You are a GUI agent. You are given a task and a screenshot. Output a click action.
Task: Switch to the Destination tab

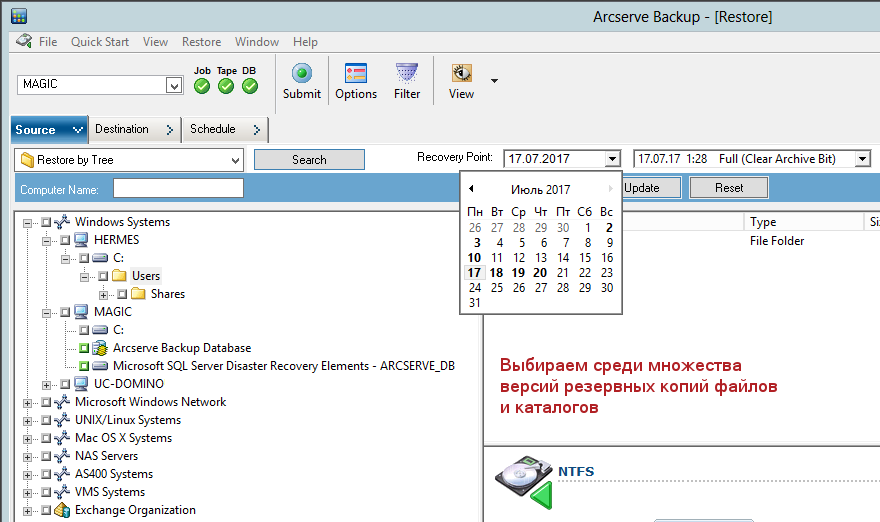click(135, 129)
